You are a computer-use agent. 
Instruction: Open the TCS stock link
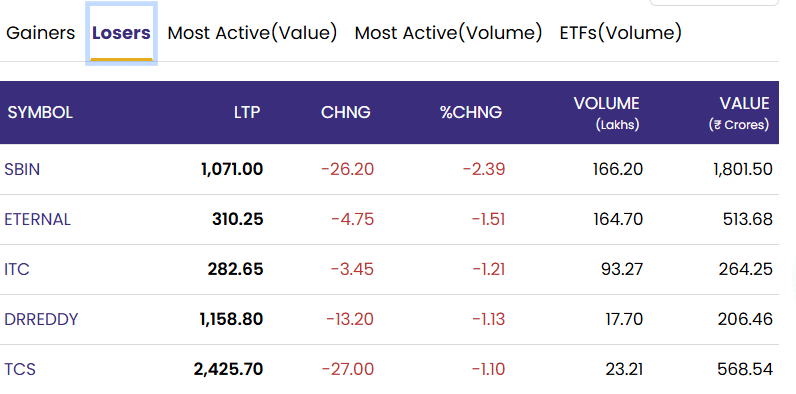pyautogui.click(x=20, y=369)
